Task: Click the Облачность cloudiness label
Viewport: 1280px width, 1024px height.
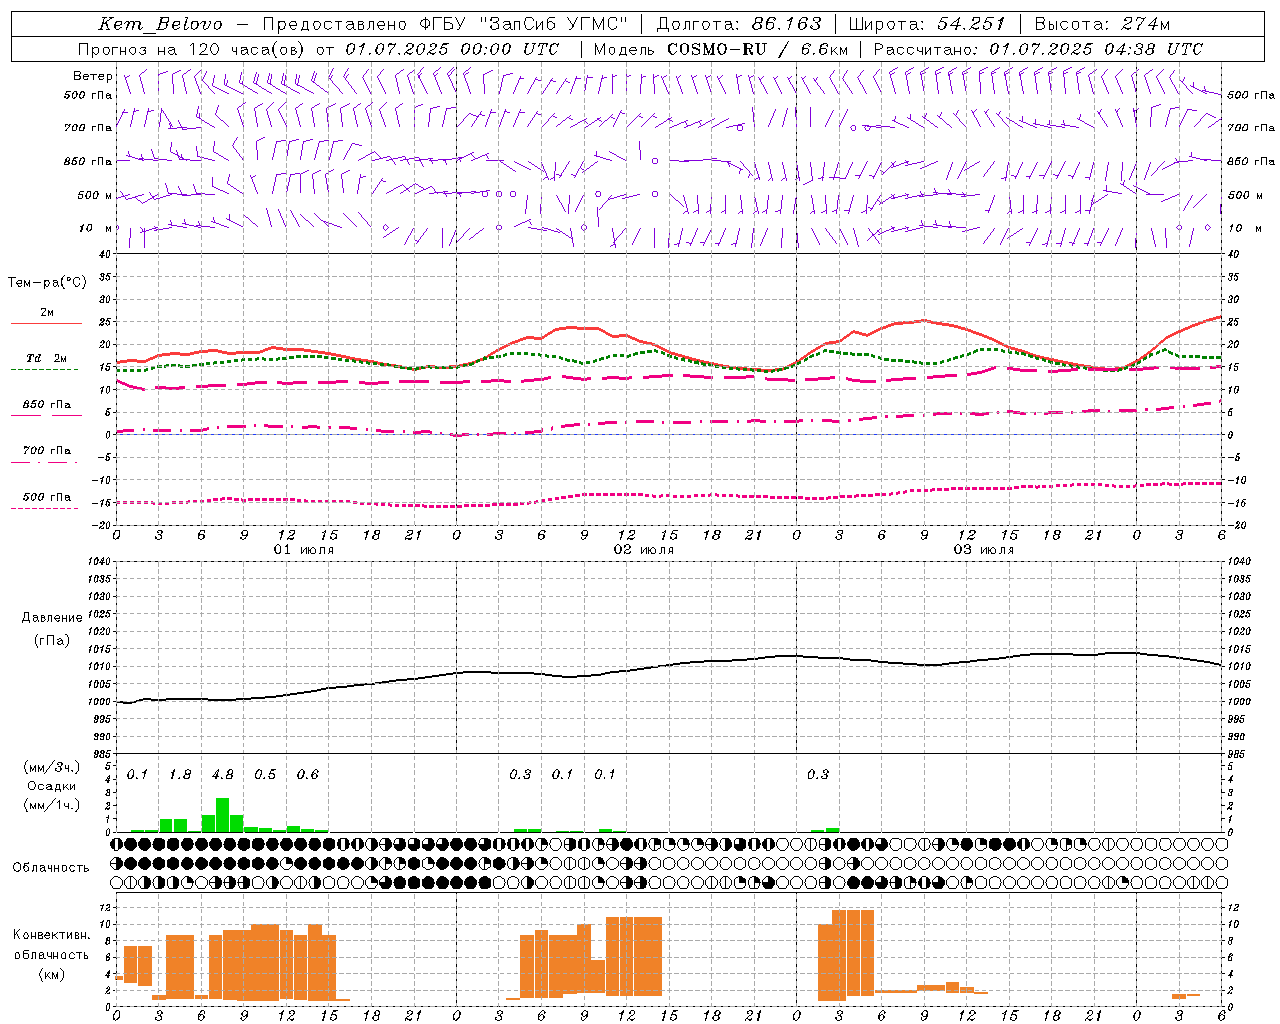Action: 51,868
